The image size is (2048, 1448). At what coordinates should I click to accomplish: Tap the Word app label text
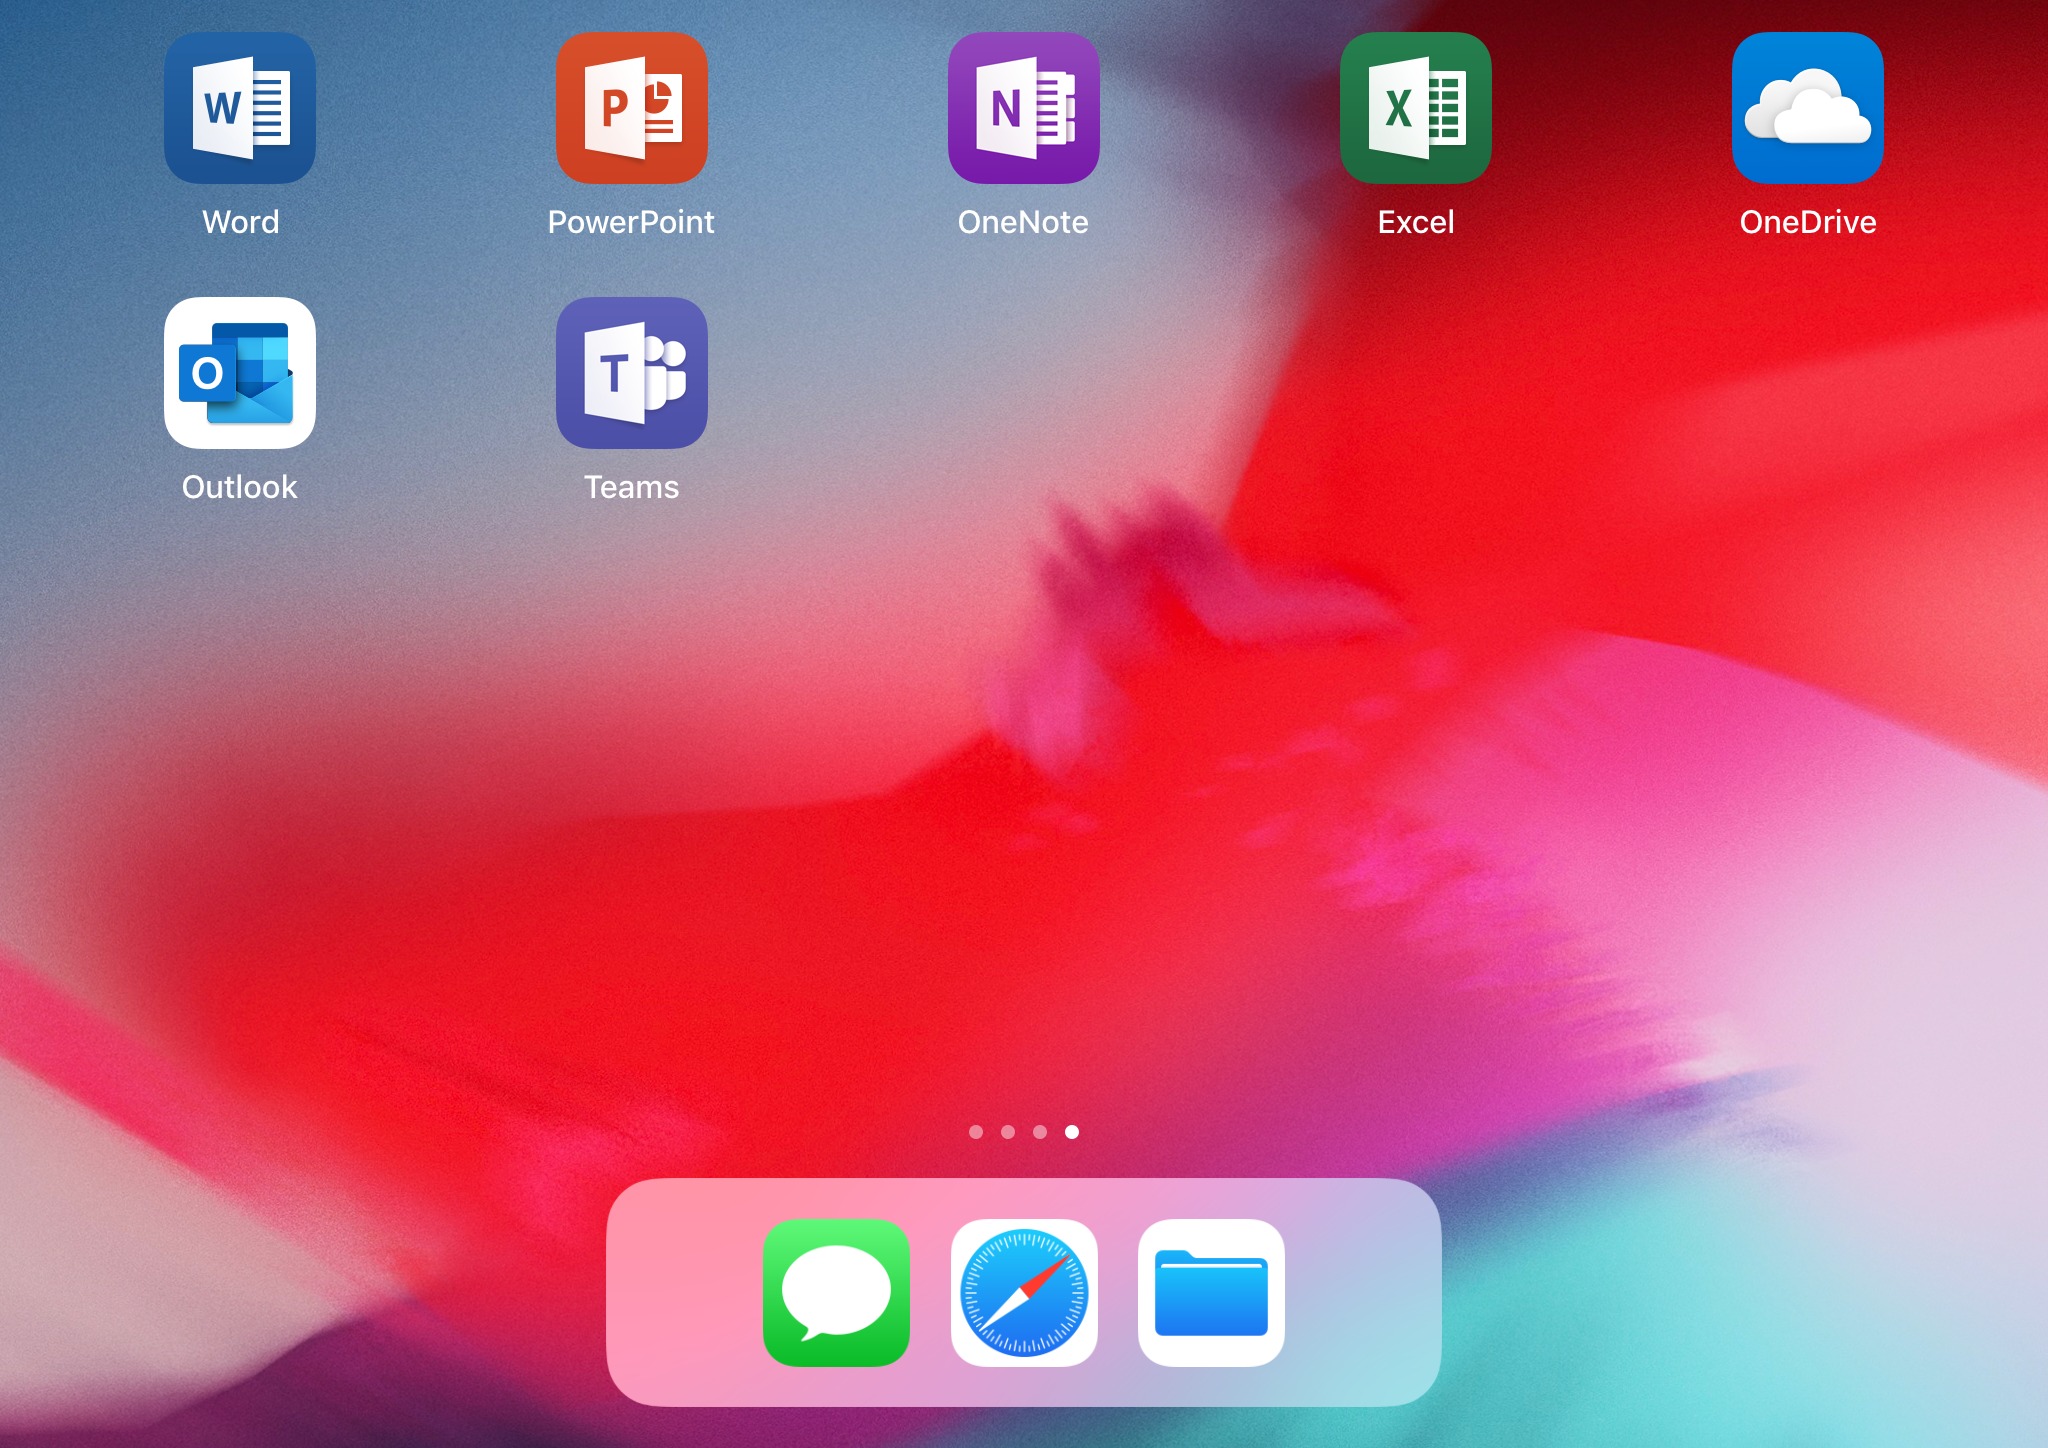coord(240,221)
